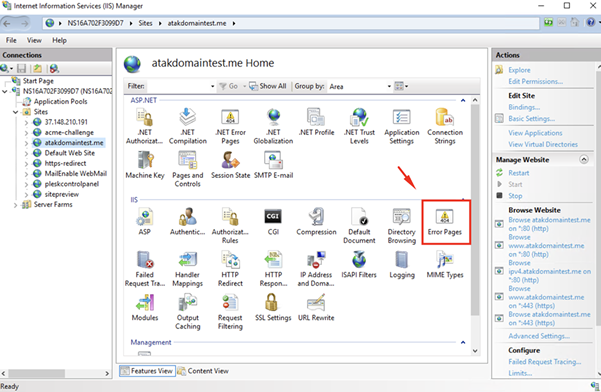Open the Modules feature

coord(145,308)
